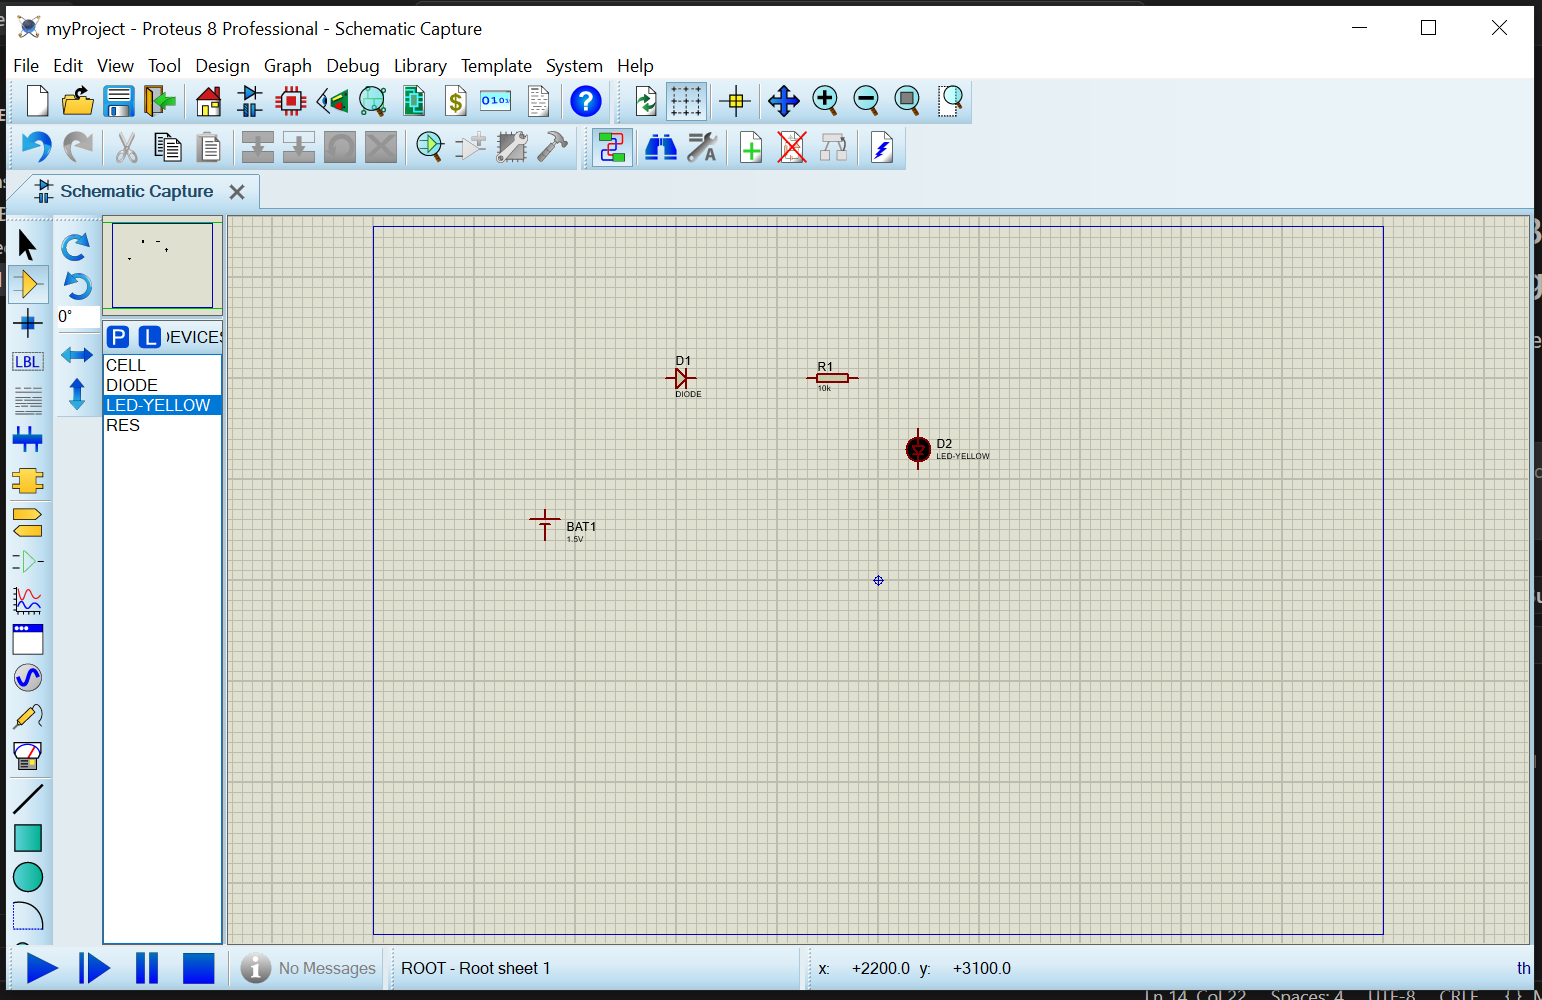This screenshot has width=1542, height=1000.
Task: Click the Schematic Capture tab
Action: click(136, 191)
